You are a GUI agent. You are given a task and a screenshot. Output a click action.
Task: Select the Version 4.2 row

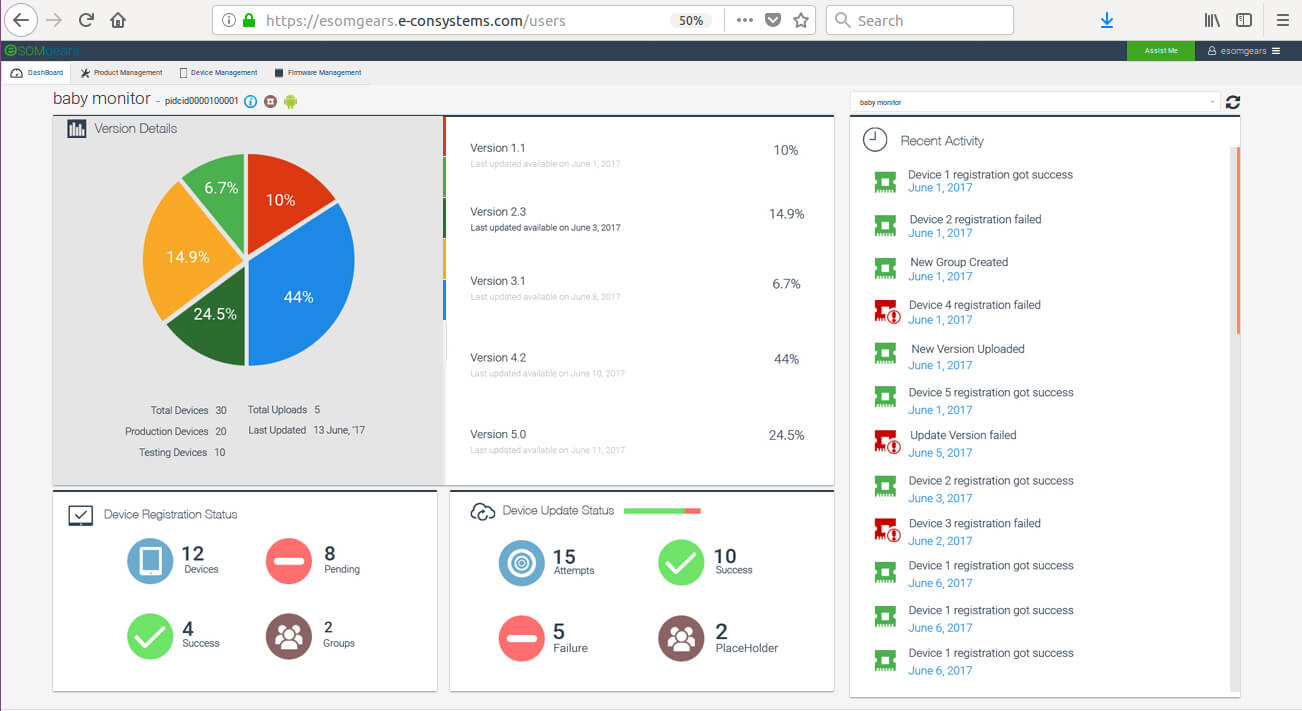(x=638, y=364)
